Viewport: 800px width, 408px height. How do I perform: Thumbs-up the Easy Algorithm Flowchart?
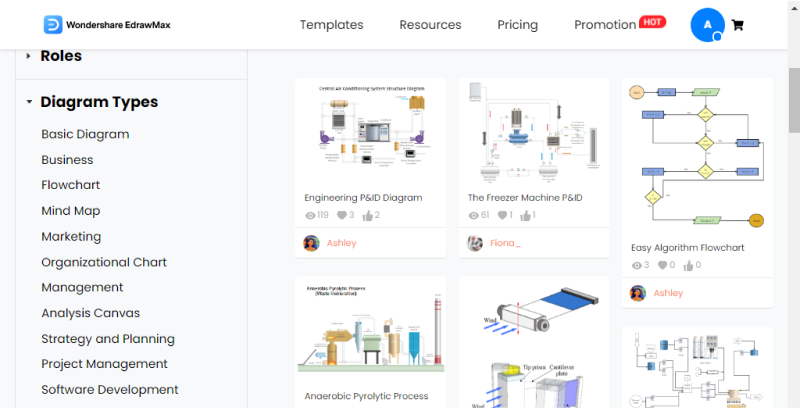[688, 265]
